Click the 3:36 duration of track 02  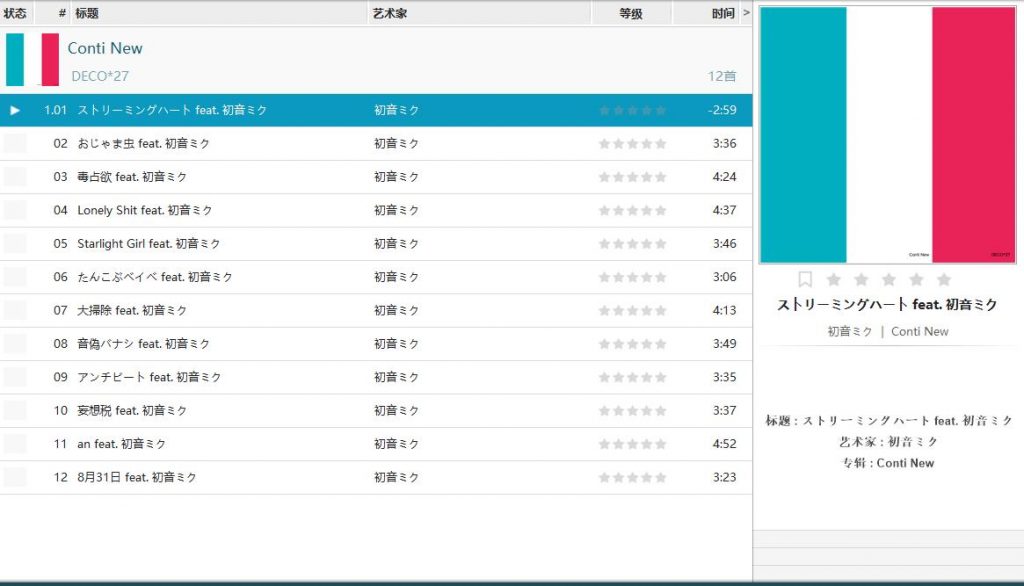tap(724, 144)
